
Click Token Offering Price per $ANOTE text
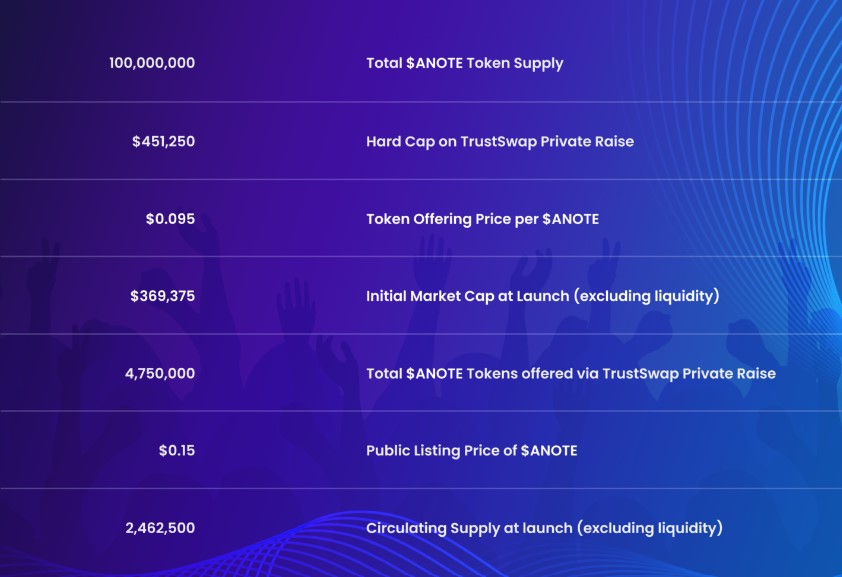click(482, 218)
